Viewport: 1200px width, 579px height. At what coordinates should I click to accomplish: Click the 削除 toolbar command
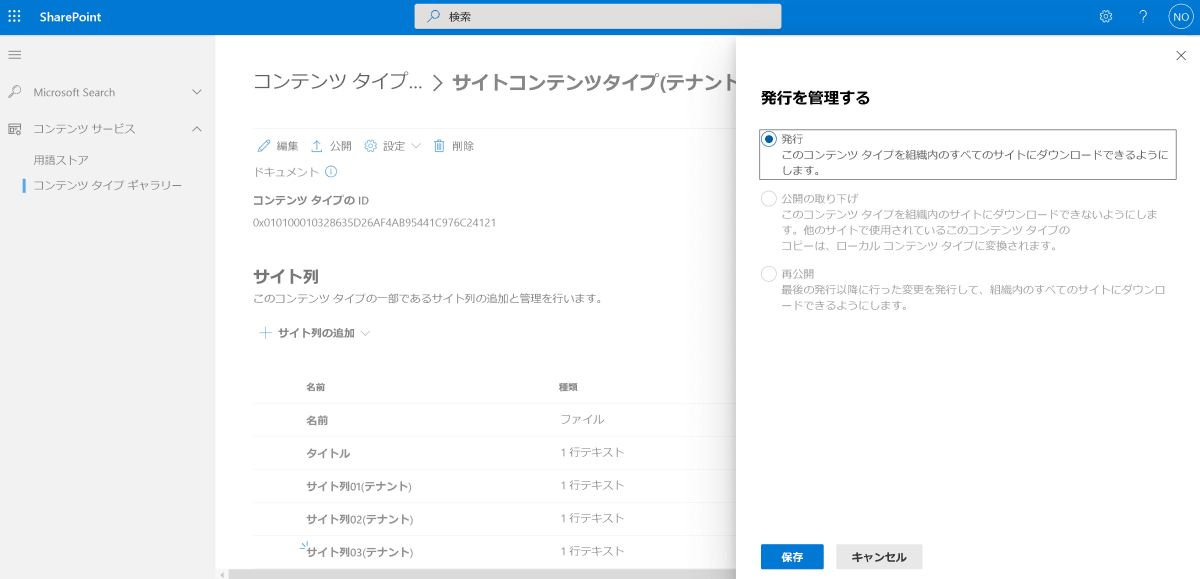[x=452, y=146]
